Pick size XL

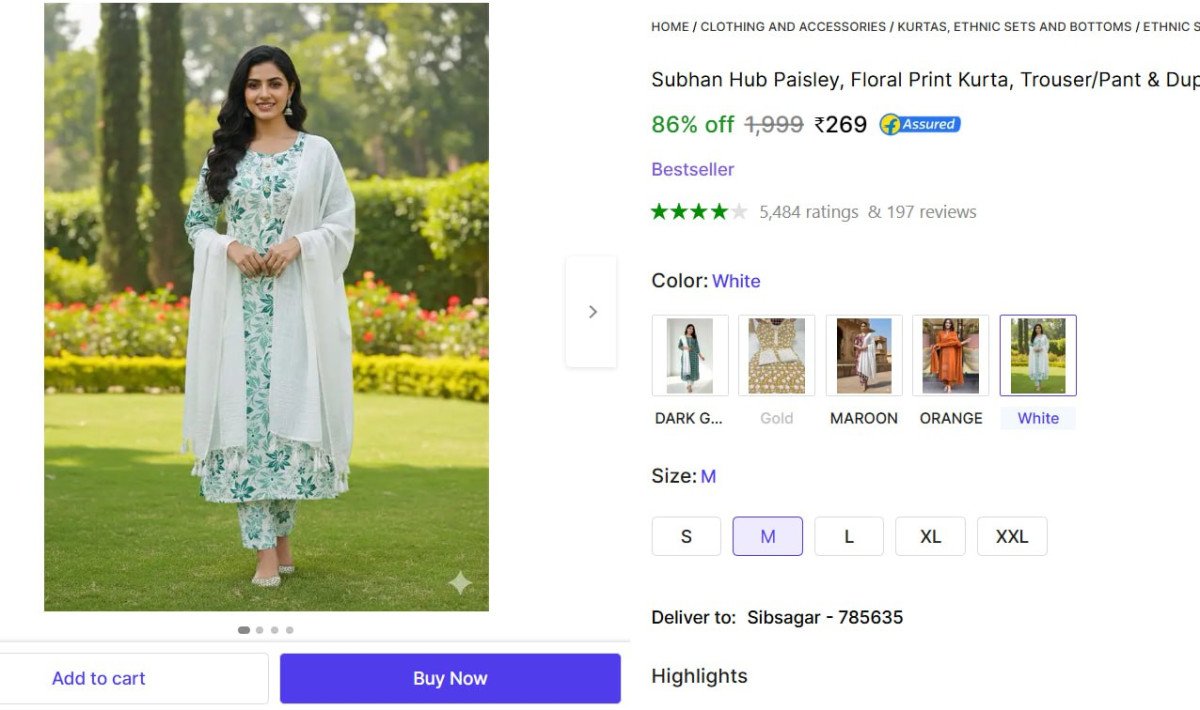pyautogui.click(x=930, y=537)
